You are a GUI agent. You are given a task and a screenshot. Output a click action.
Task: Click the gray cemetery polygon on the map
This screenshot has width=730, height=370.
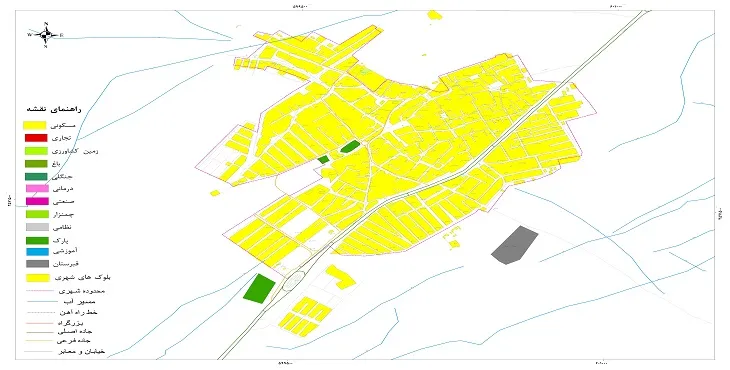pyautogui.click(x=514, y=245)
